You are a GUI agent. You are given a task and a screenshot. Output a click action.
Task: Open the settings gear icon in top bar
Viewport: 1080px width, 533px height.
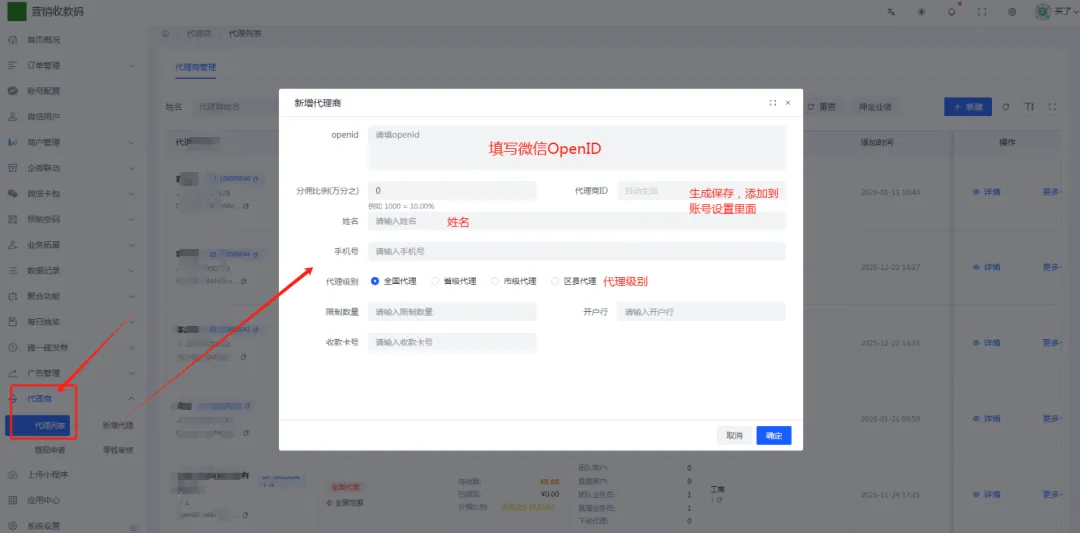(x=1012, y=12)
